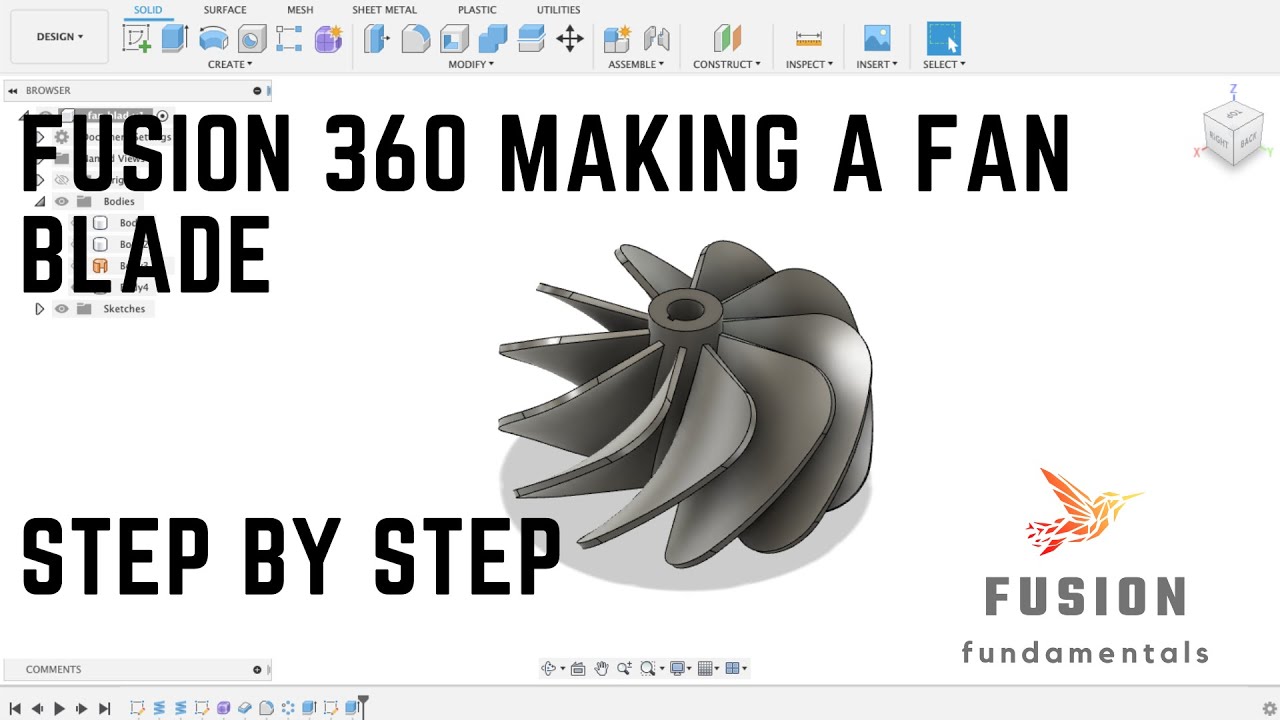This screenshot has height=720, width=1280.
Task: Switch to the PLASTIC tab
Action: point(477,10)
